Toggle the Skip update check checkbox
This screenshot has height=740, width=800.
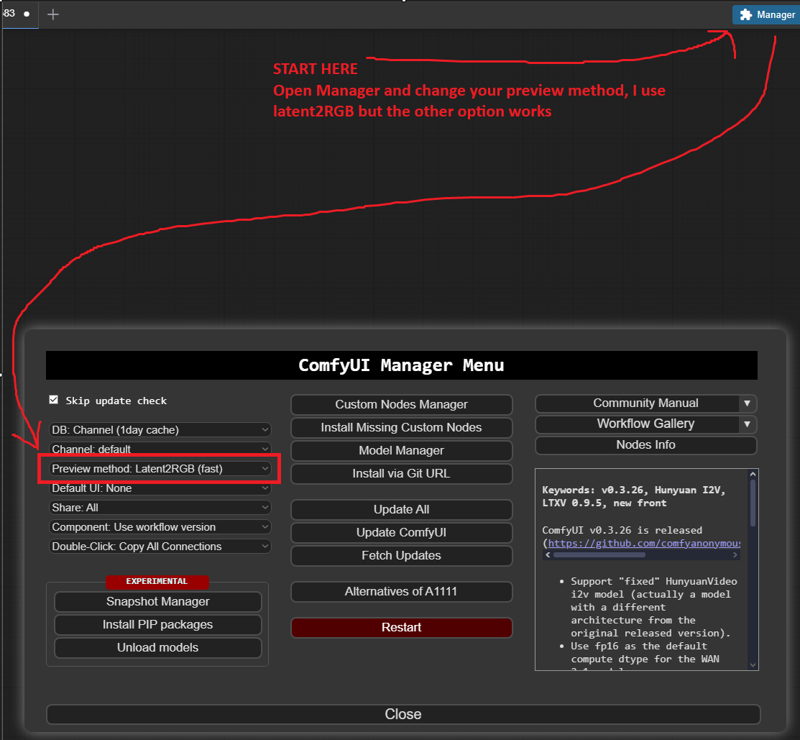click(54, 400)
